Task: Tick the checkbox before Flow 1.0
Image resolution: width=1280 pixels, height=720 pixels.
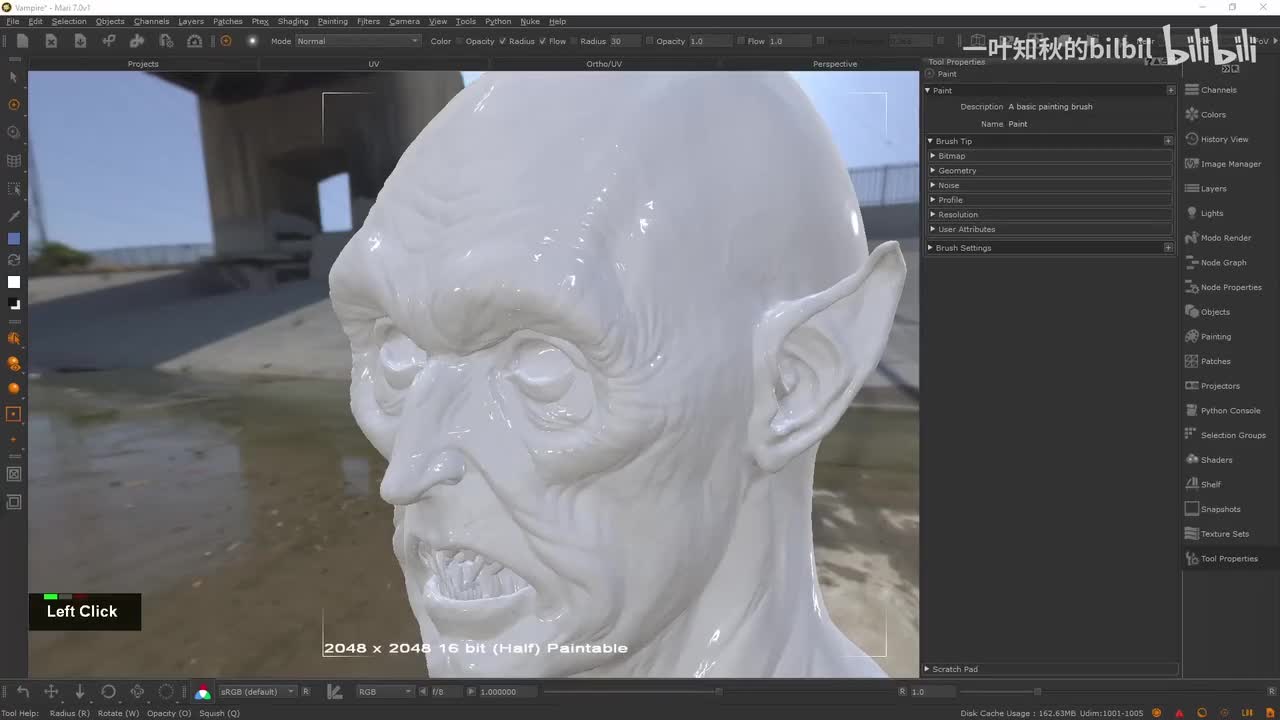Action: [740, 41]
